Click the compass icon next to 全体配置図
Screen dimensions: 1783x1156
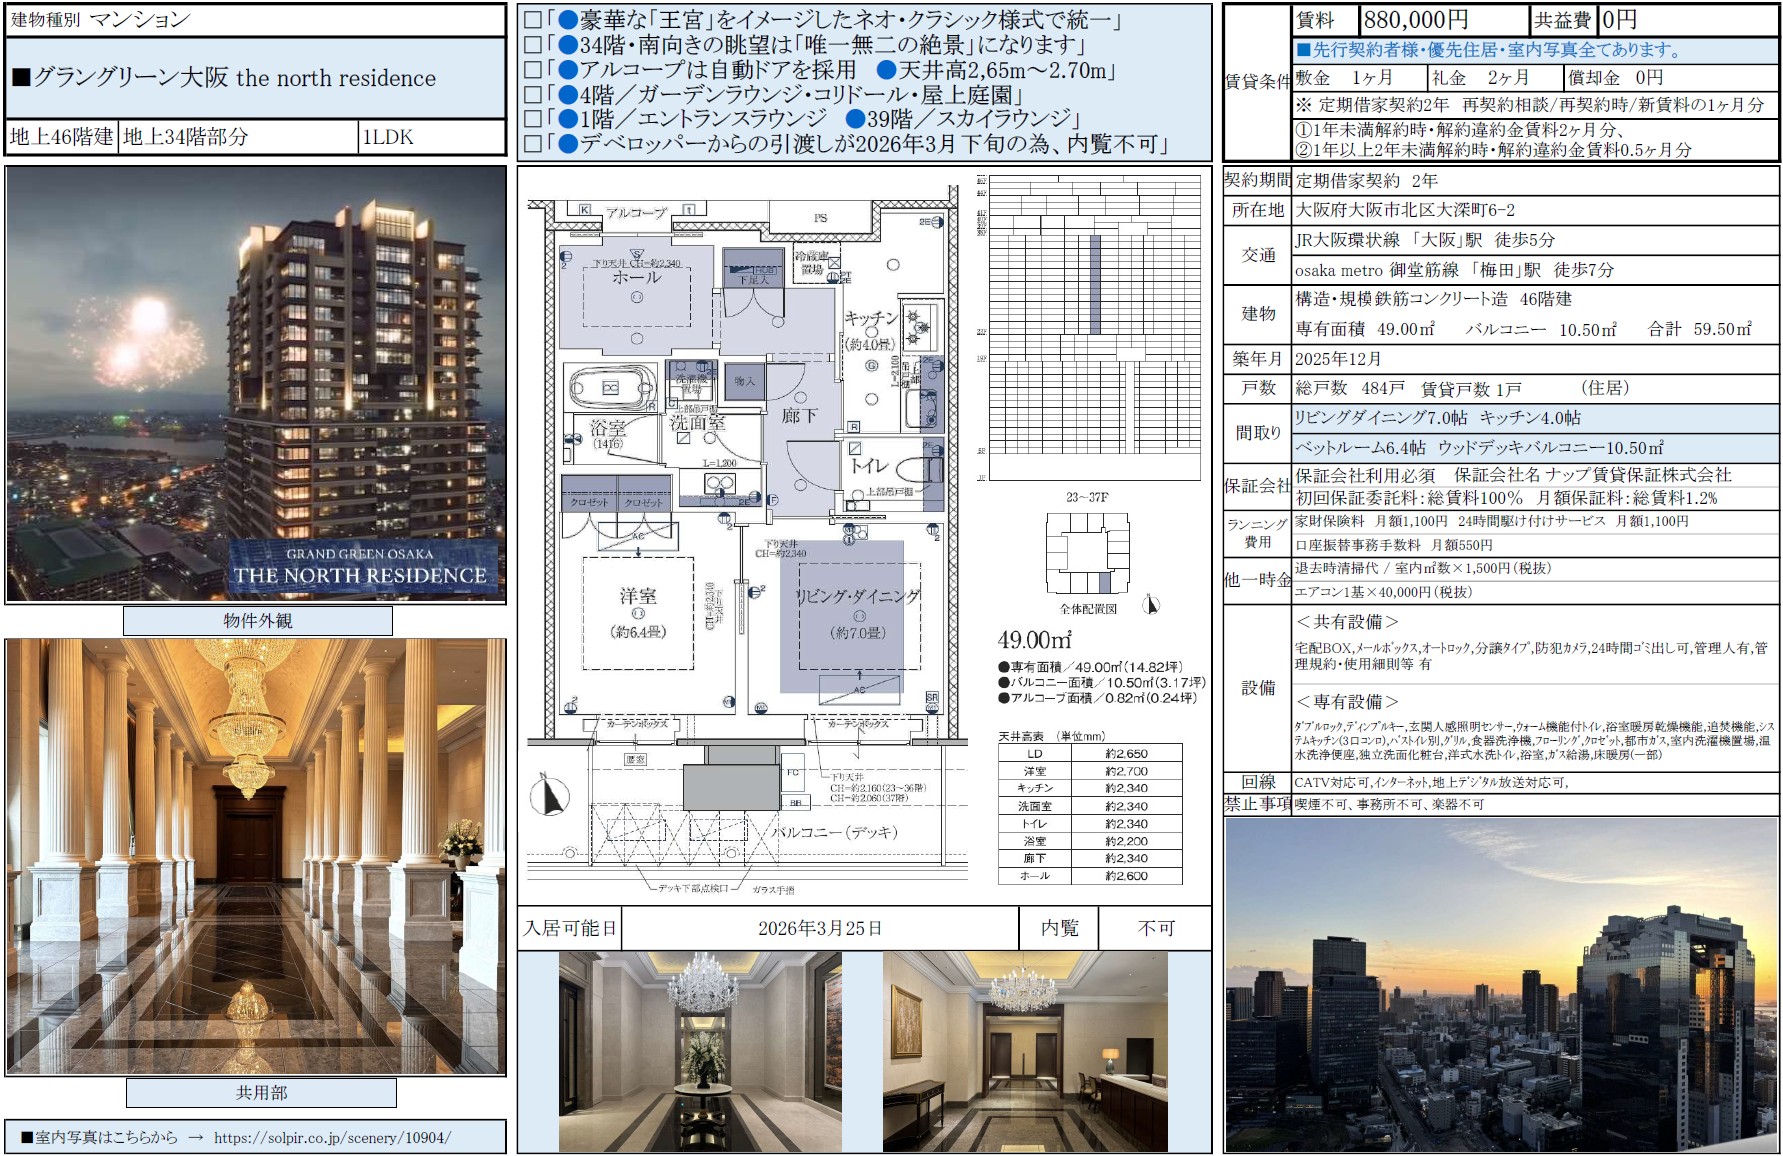(1151, 605)
